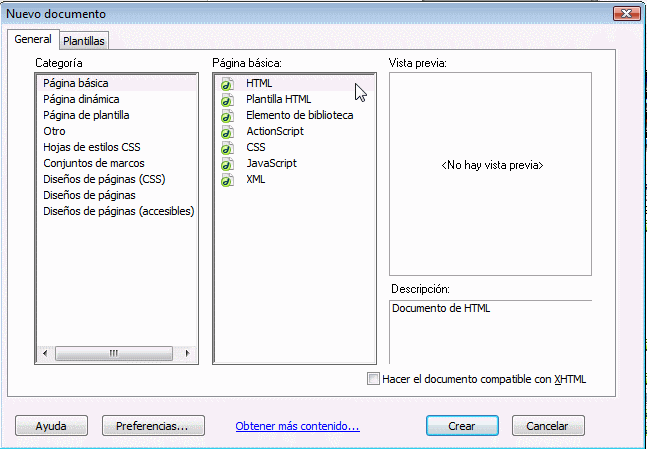Click the CSS file icon

(227, 148)
